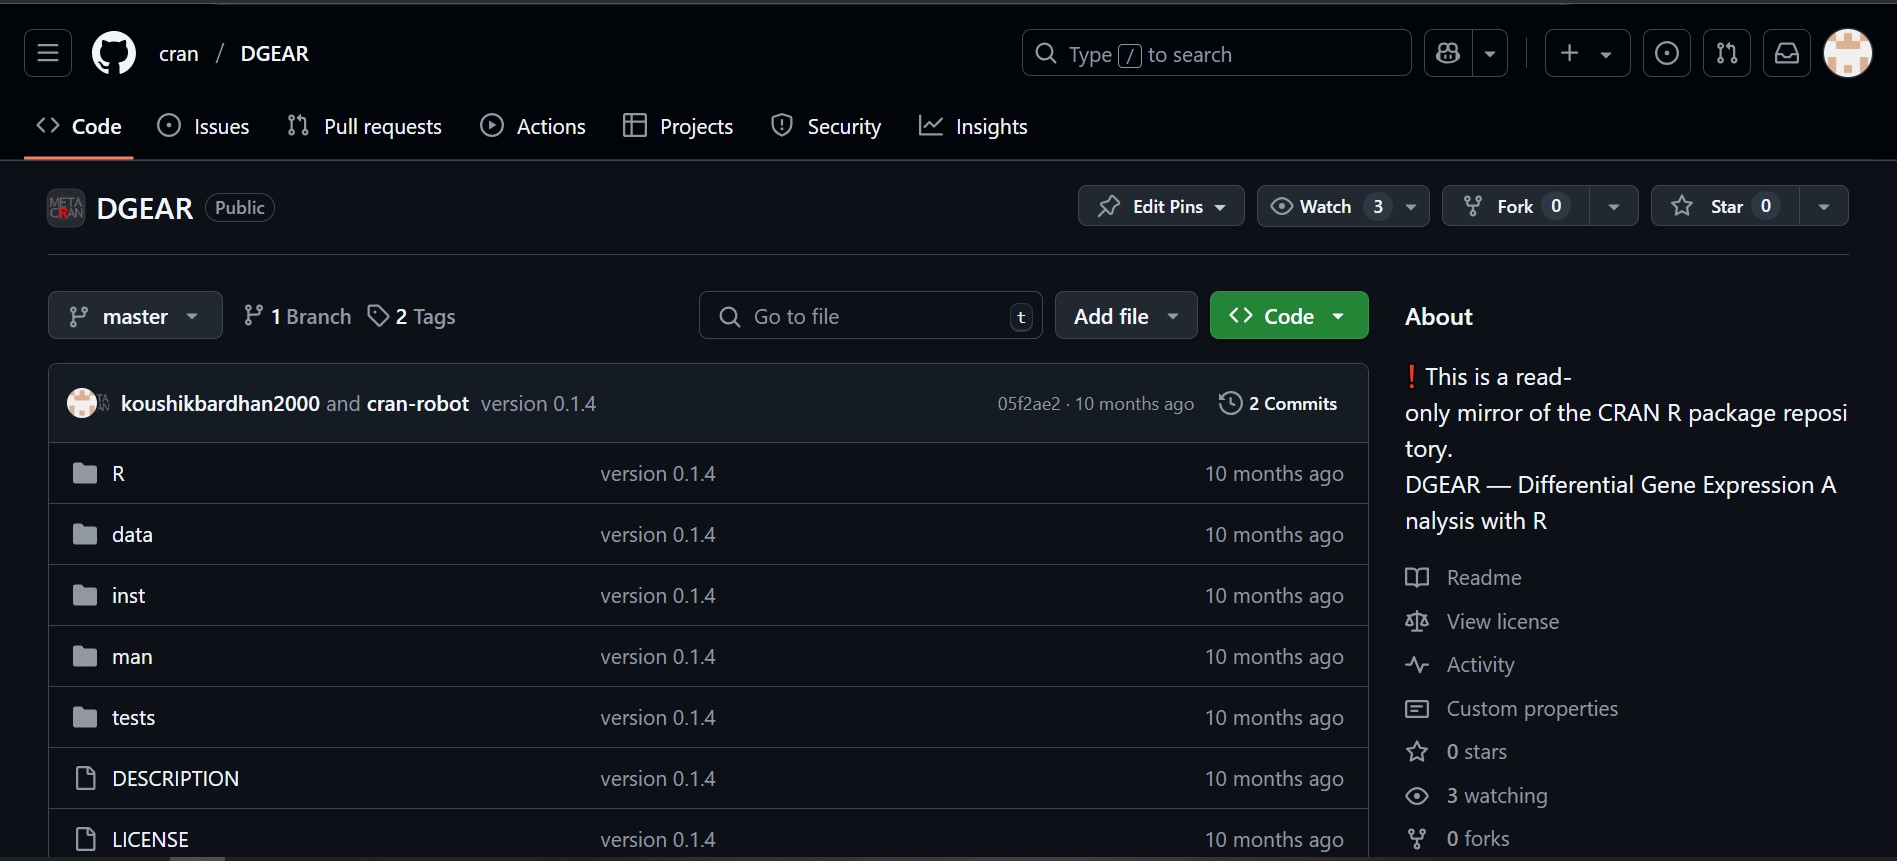The width and height of the screenshot is (1897, 861).
Task: Open the Add file dropdown
Action: [x=1126, y=316]
